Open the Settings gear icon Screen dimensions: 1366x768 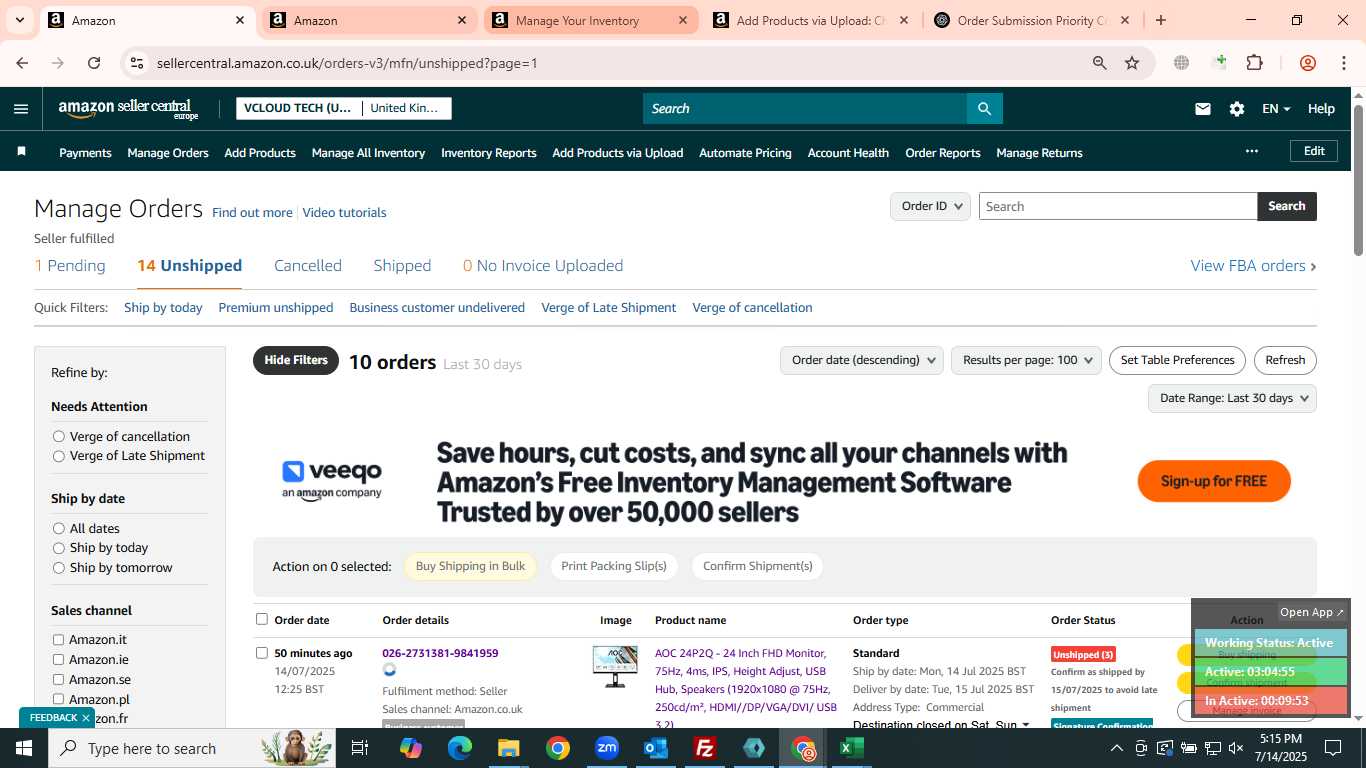point(1237,109)
